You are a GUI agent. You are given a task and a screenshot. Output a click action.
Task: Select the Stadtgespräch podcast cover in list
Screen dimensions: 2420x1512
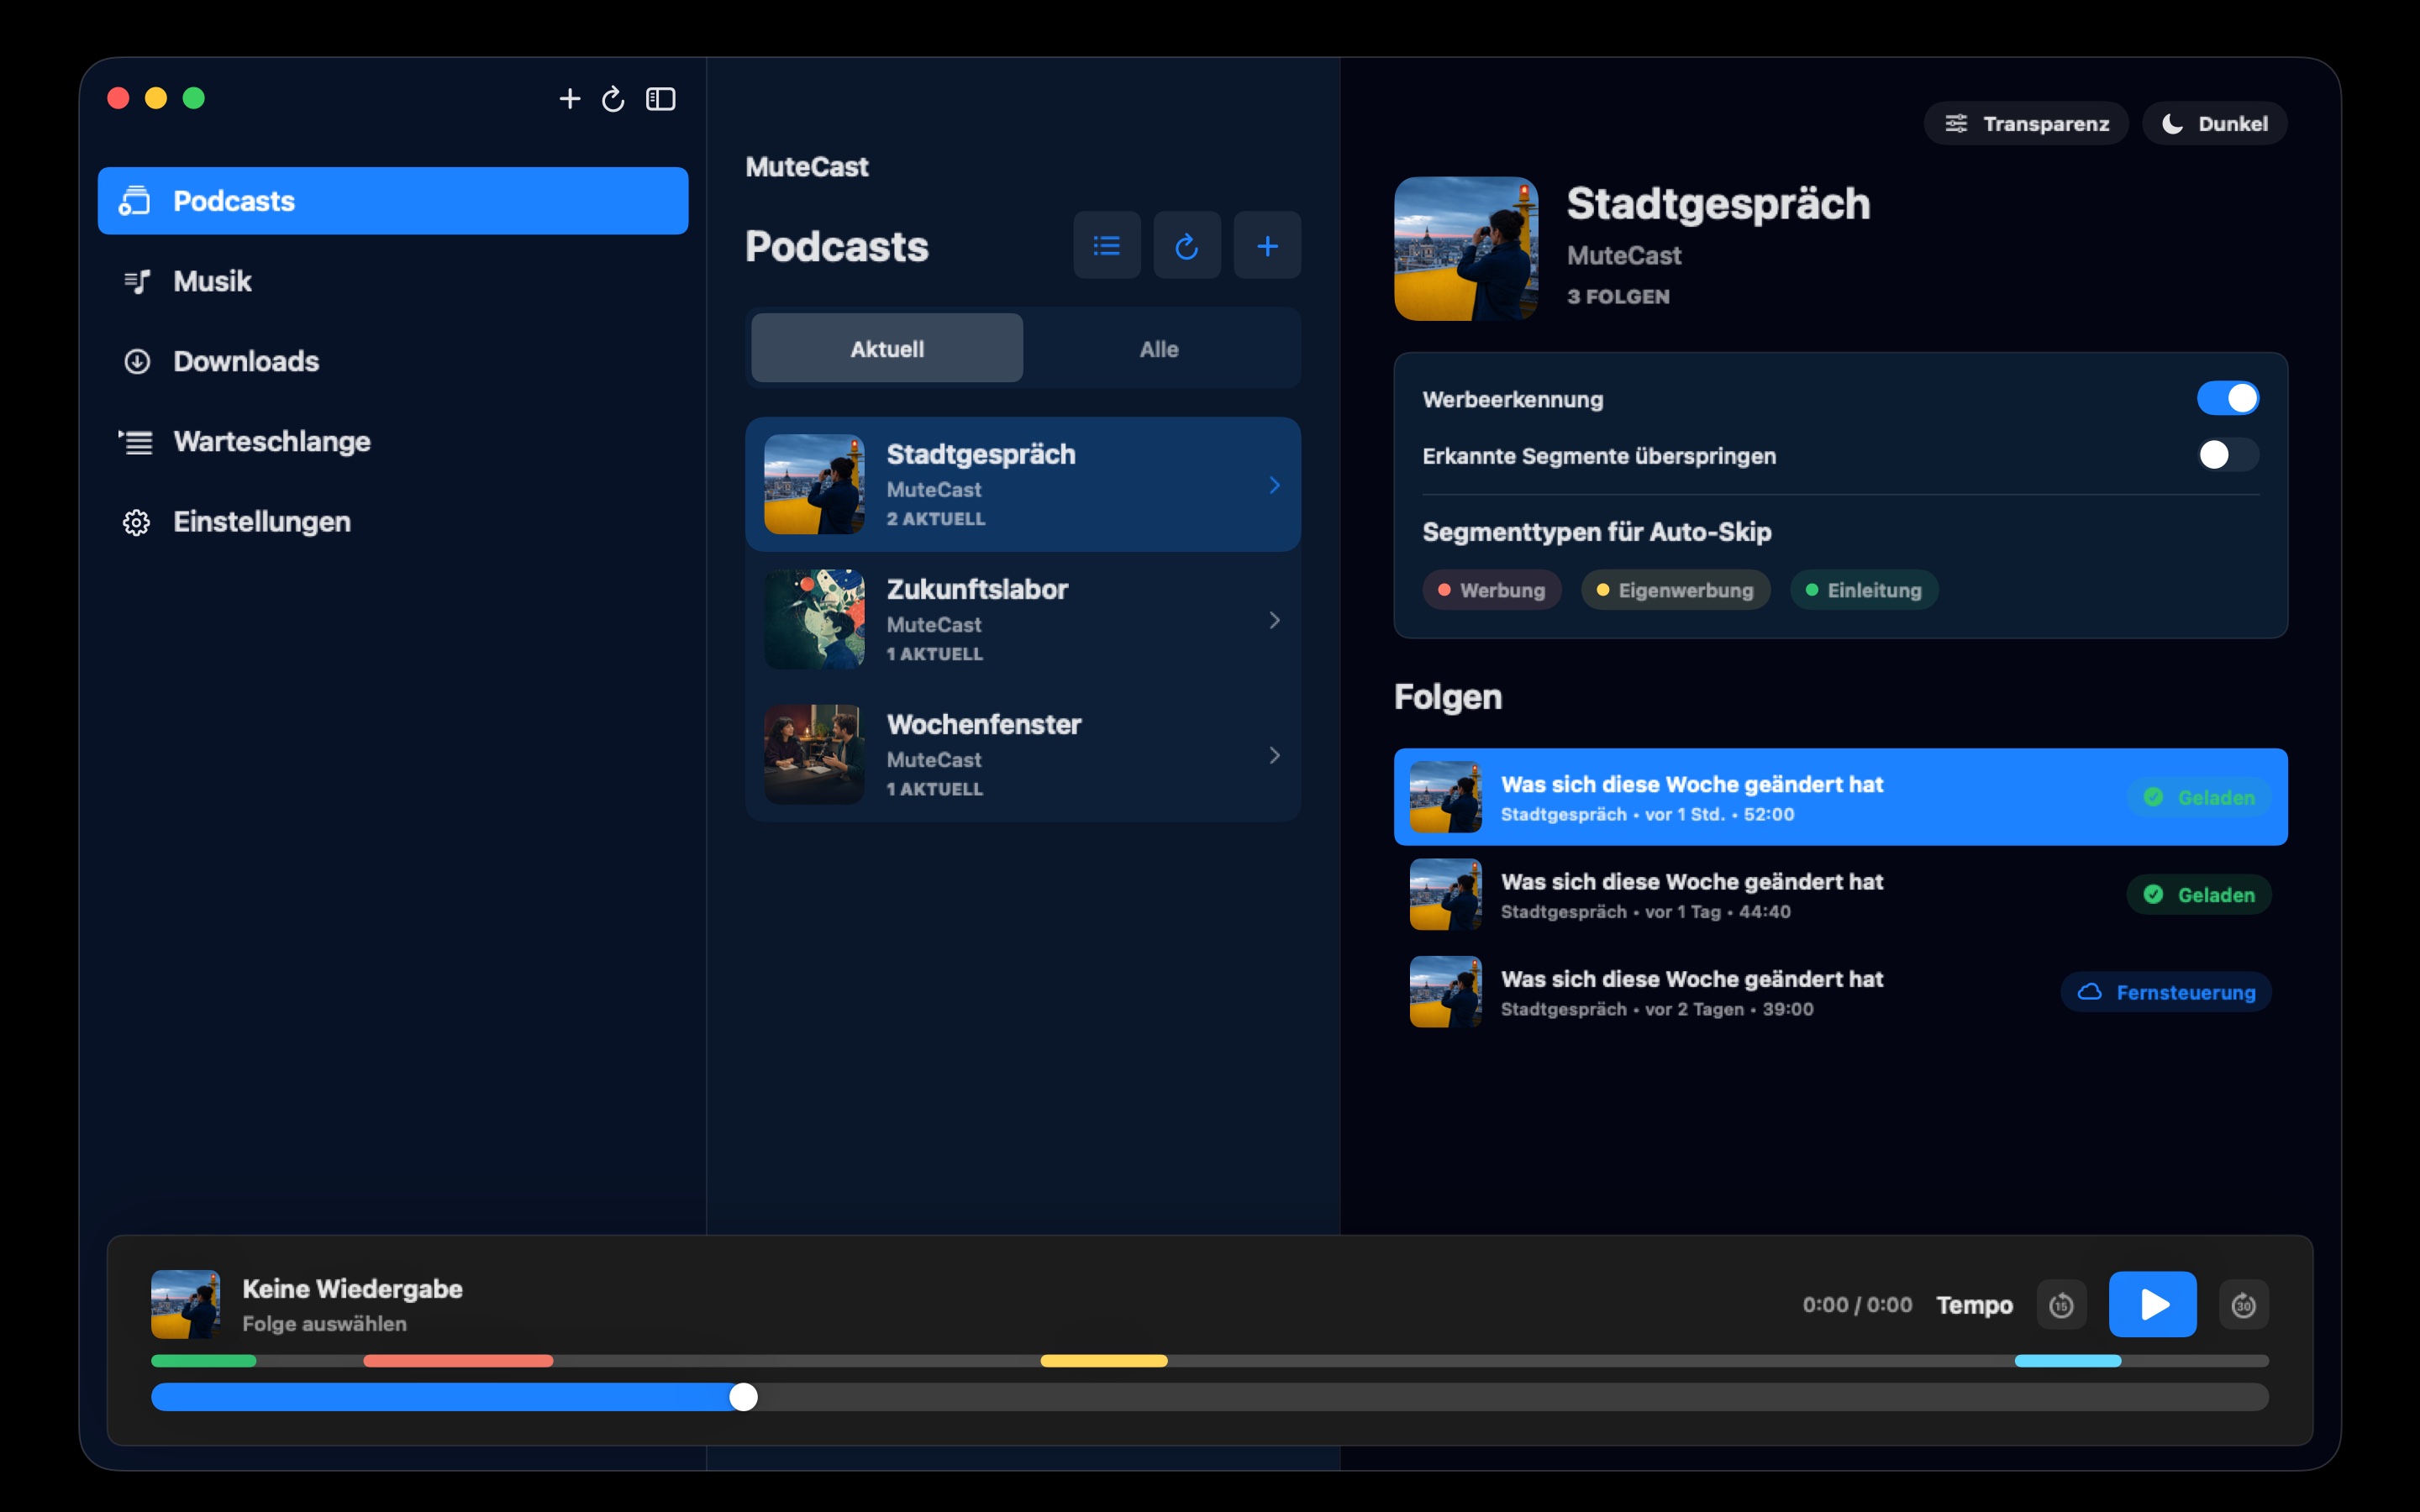pos(814,484)
